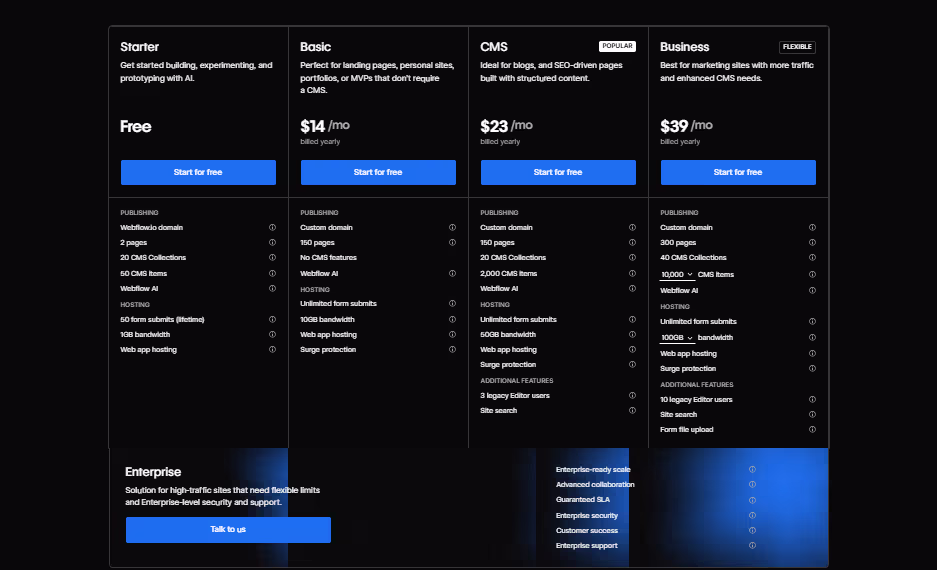
Task: Open the 100GB bandwidth dropdown
Action: pos(677,338)
